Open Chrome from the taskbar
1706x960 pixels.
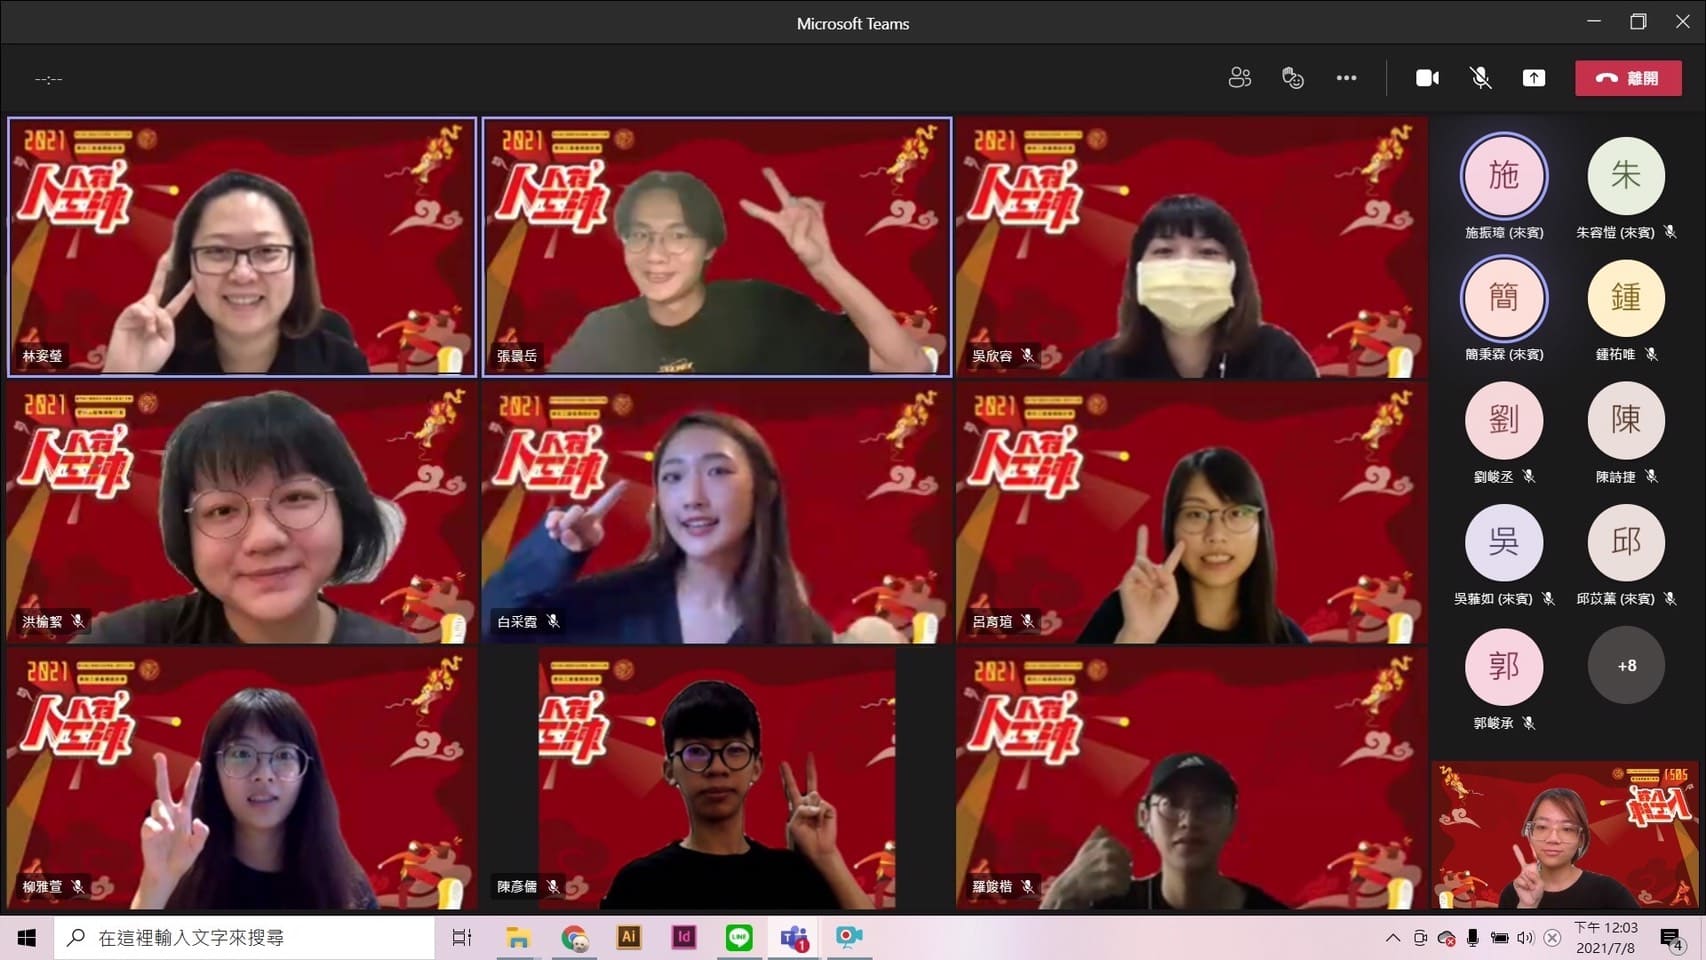point(574,938)
